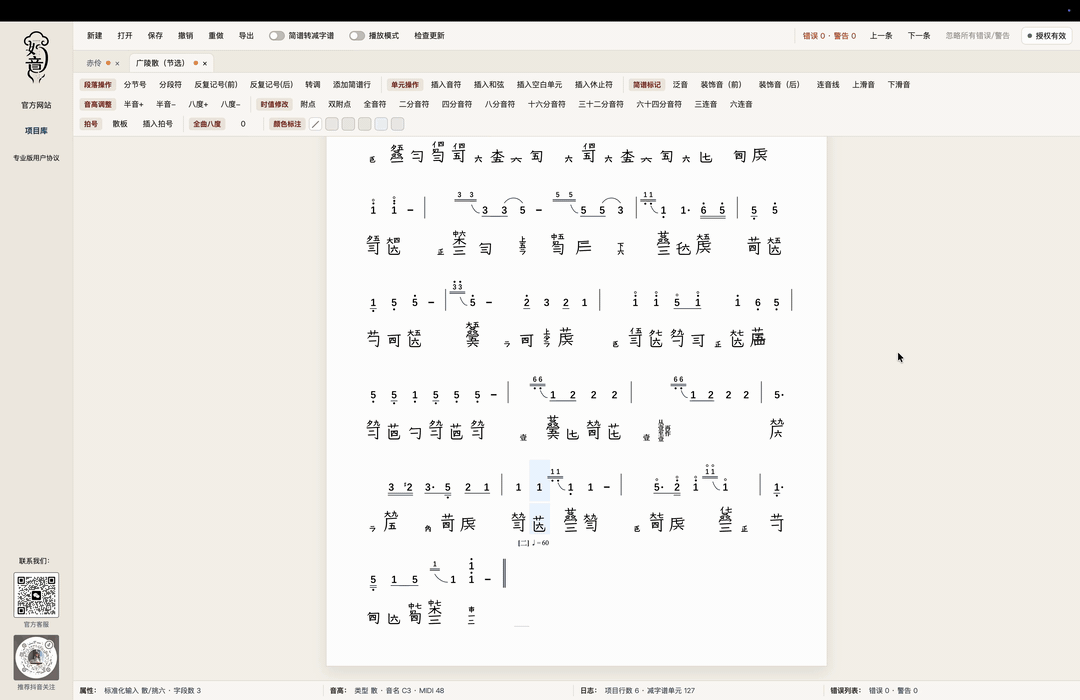Close the 赤伶 tab

tap(117, 63)
